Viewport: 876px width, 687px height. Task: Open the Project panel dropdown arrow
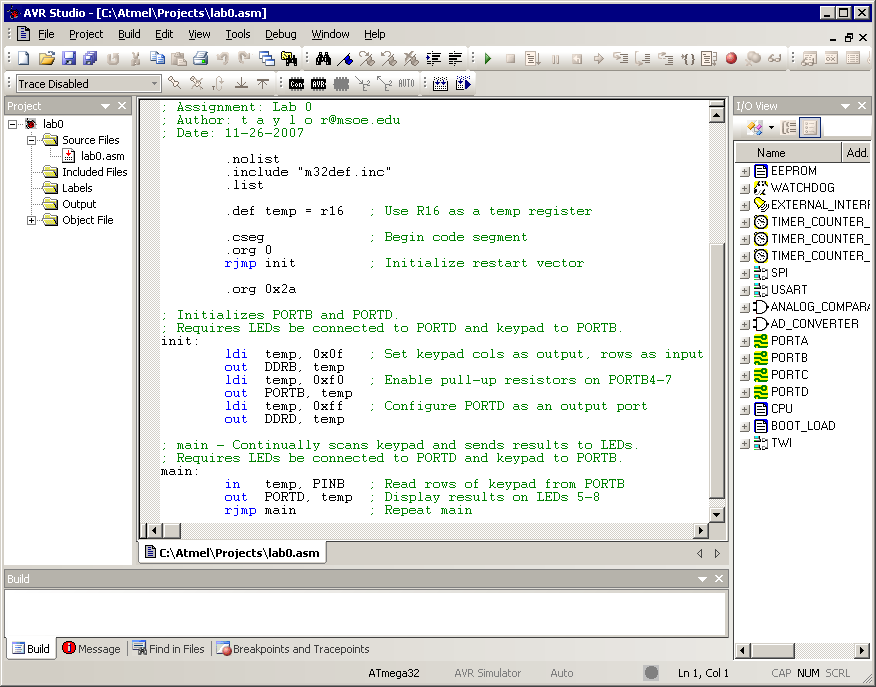pyautogui.click(x=105, y=106)
